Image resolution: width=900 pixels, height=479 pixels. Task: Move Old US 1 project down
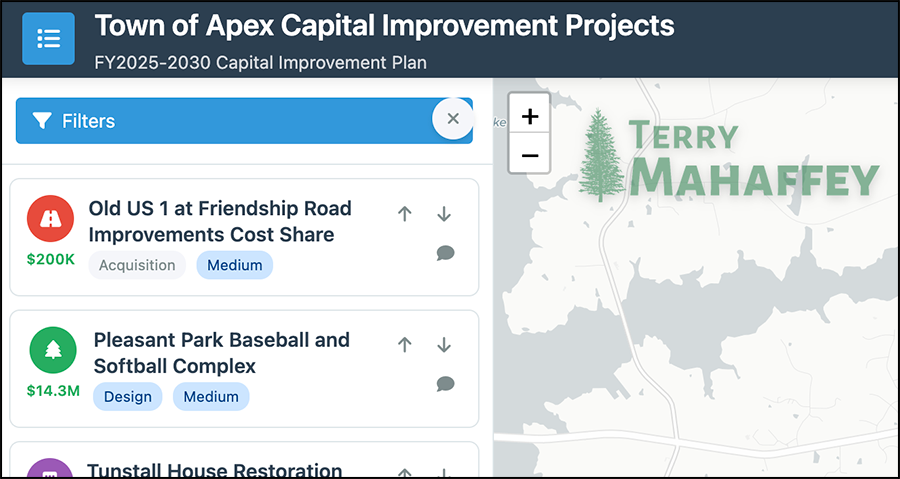(x=445, y=214)
